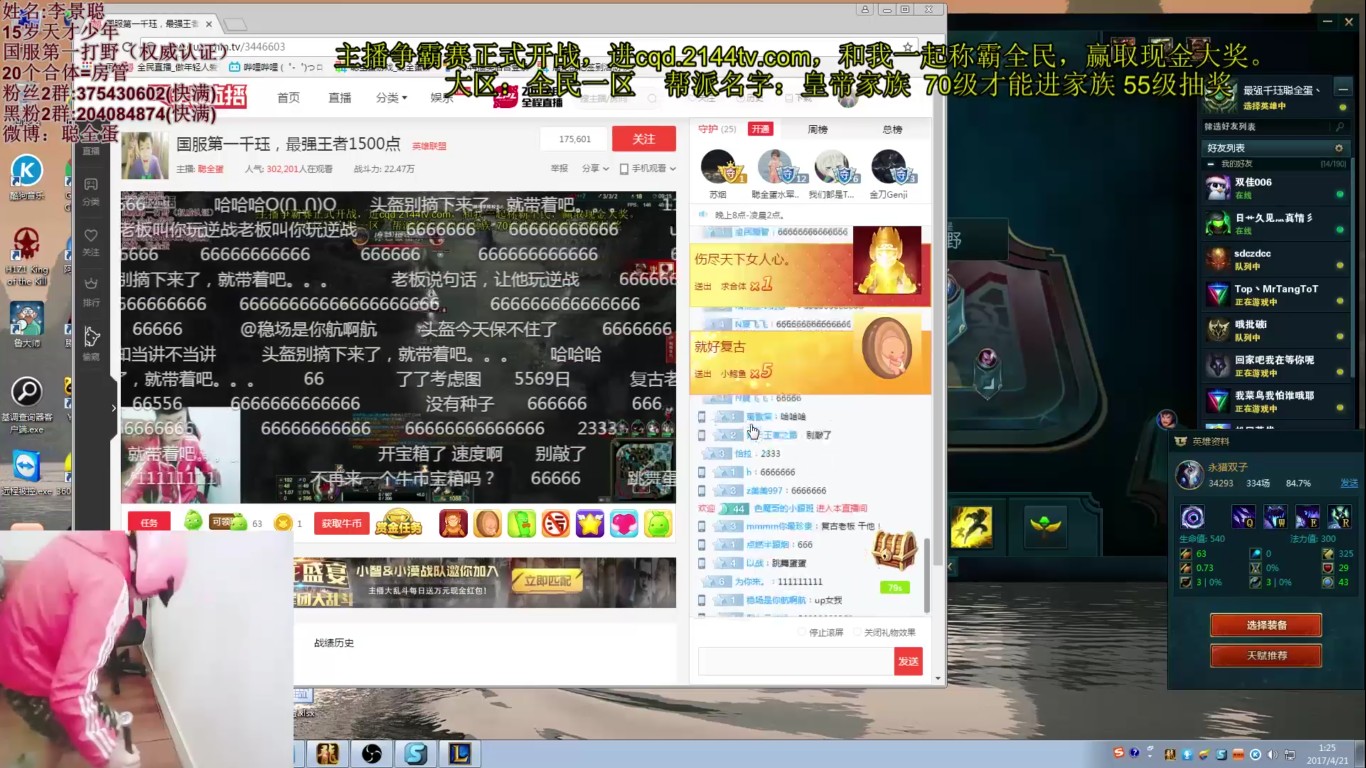Send the yellow star gift
The image size is (1366, 768).
(589, 523)
